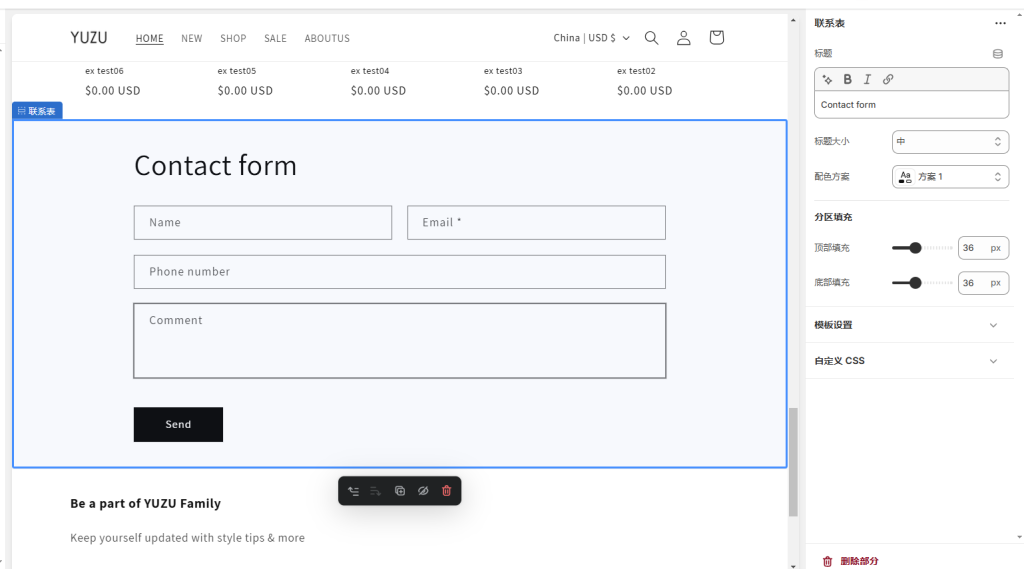Hide the contact form section
This screenshot has width=1024, height=569.
(x=423, y=491)
